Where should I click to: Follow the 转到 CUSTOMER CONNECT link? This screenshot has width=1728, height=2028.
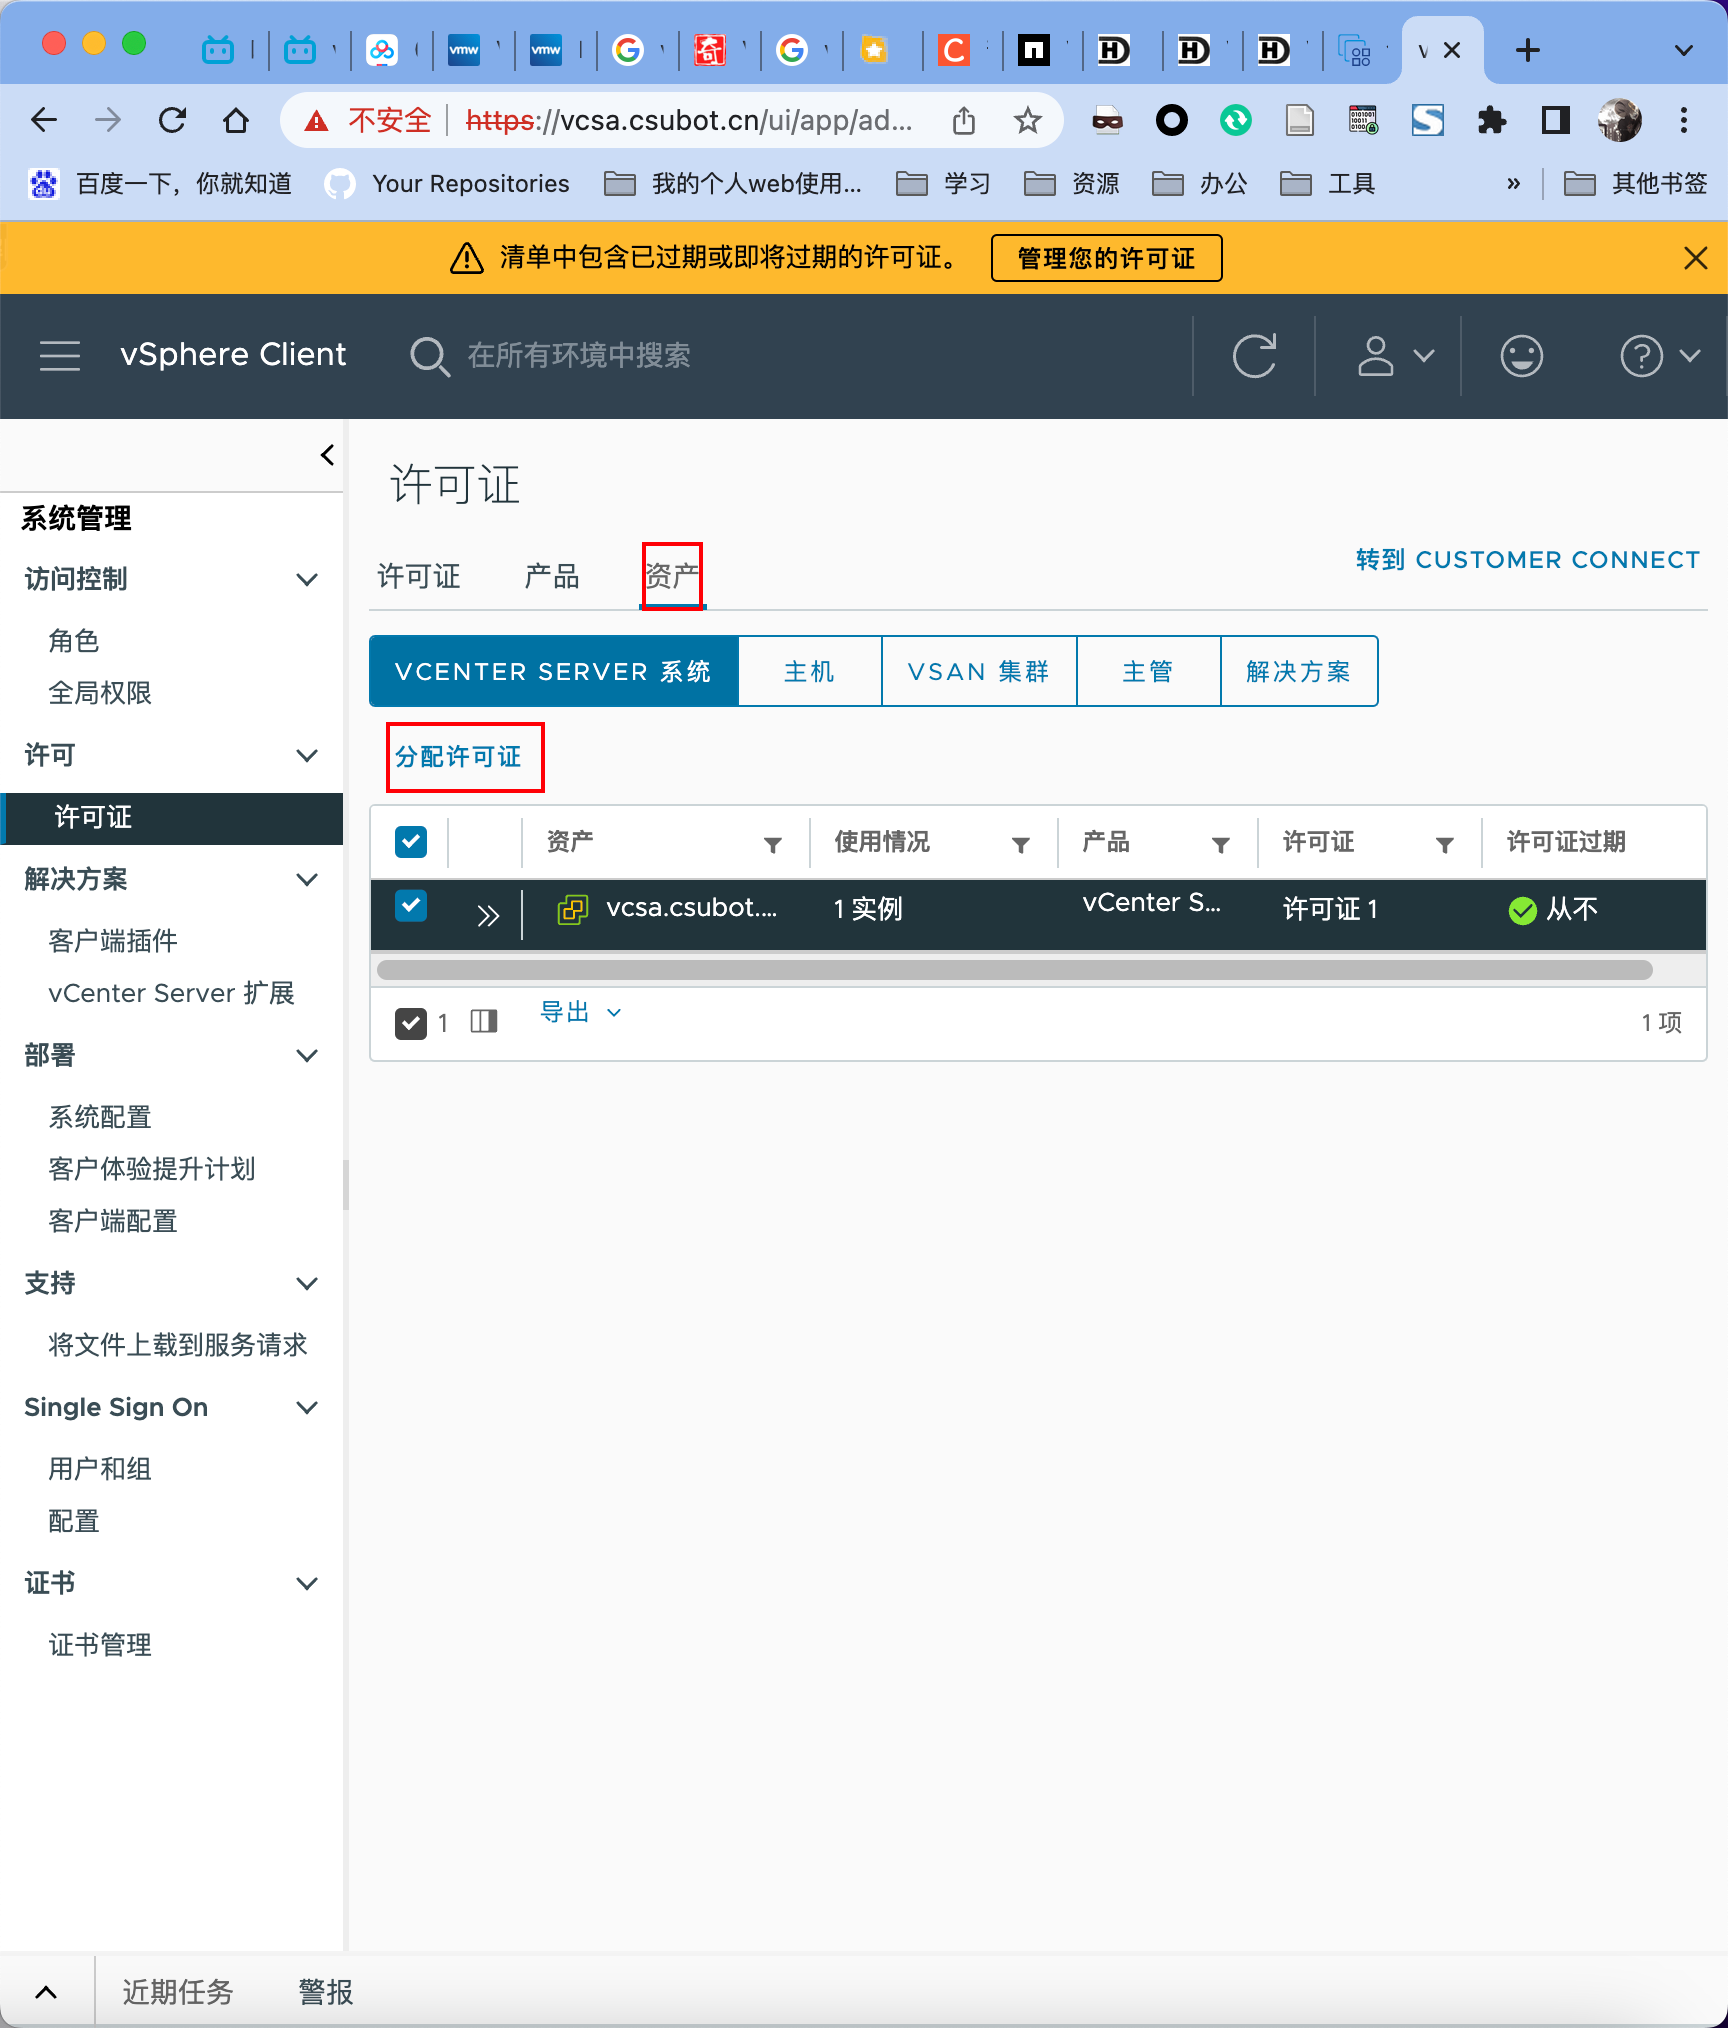pyautogui.click(x=1528, y=560)
